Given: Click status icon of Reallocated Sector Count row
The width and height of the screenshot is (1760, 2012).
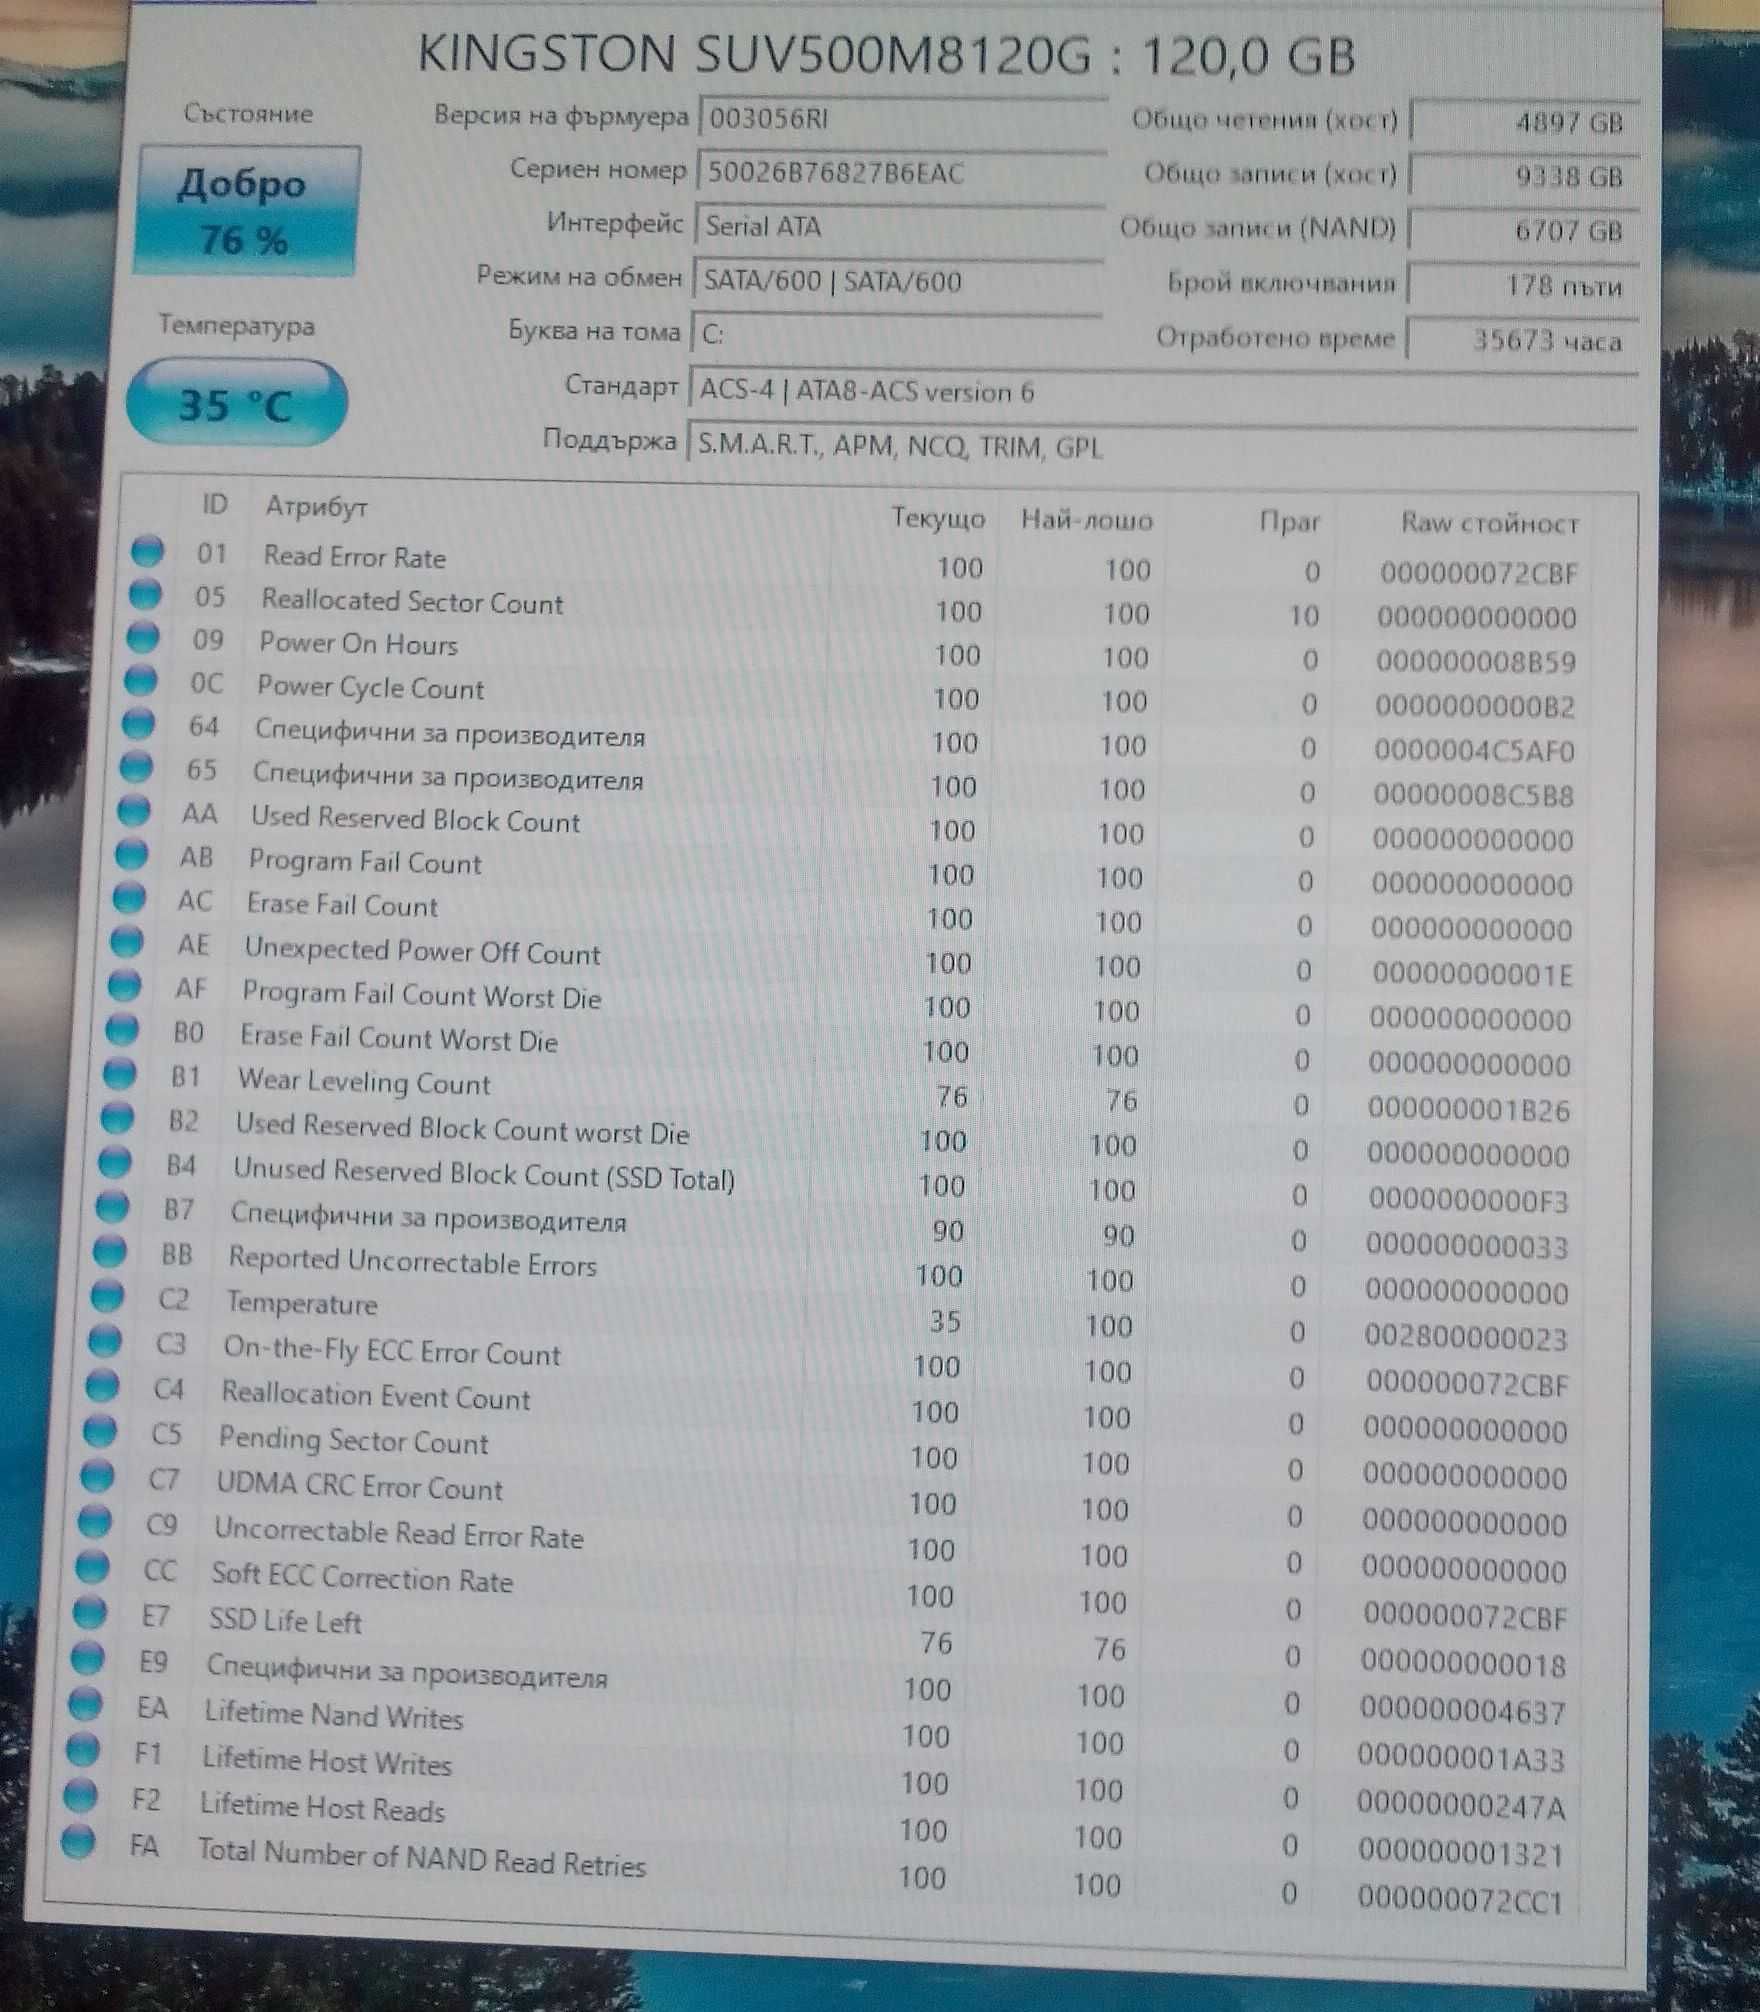Looking at the screenshot, I should point(145,593).
